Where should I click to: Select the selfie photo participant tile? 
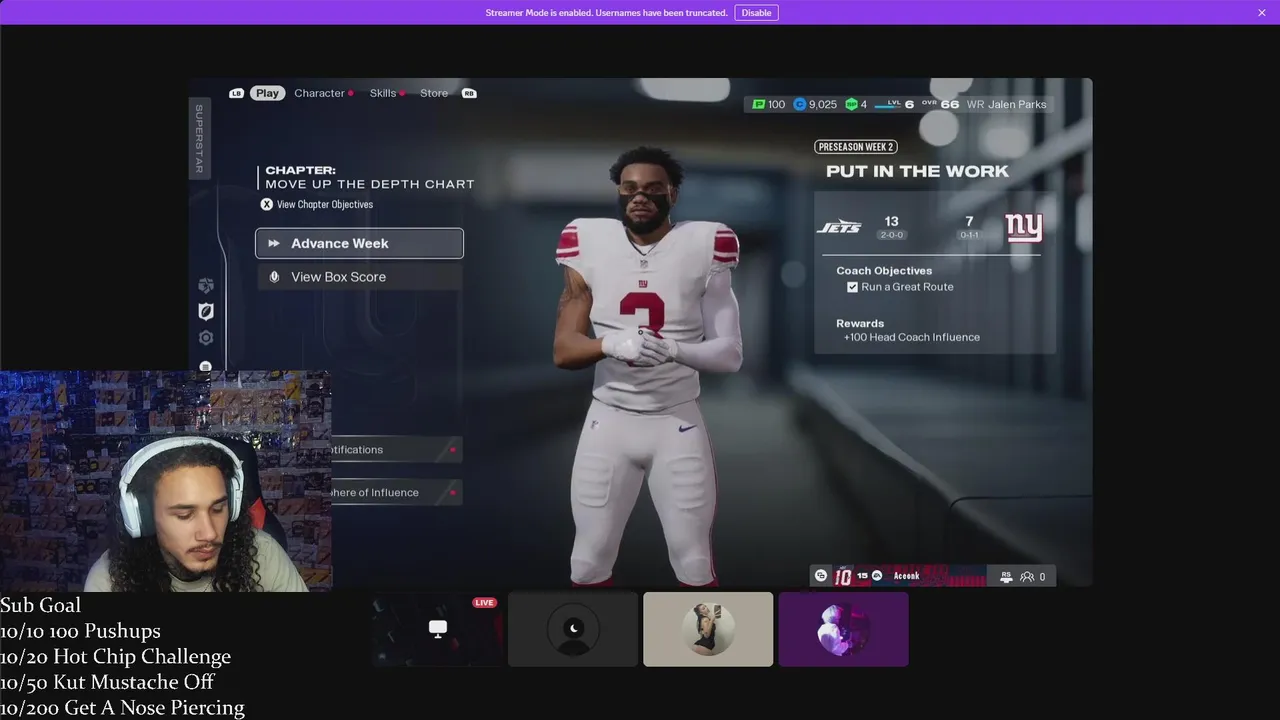708,629
